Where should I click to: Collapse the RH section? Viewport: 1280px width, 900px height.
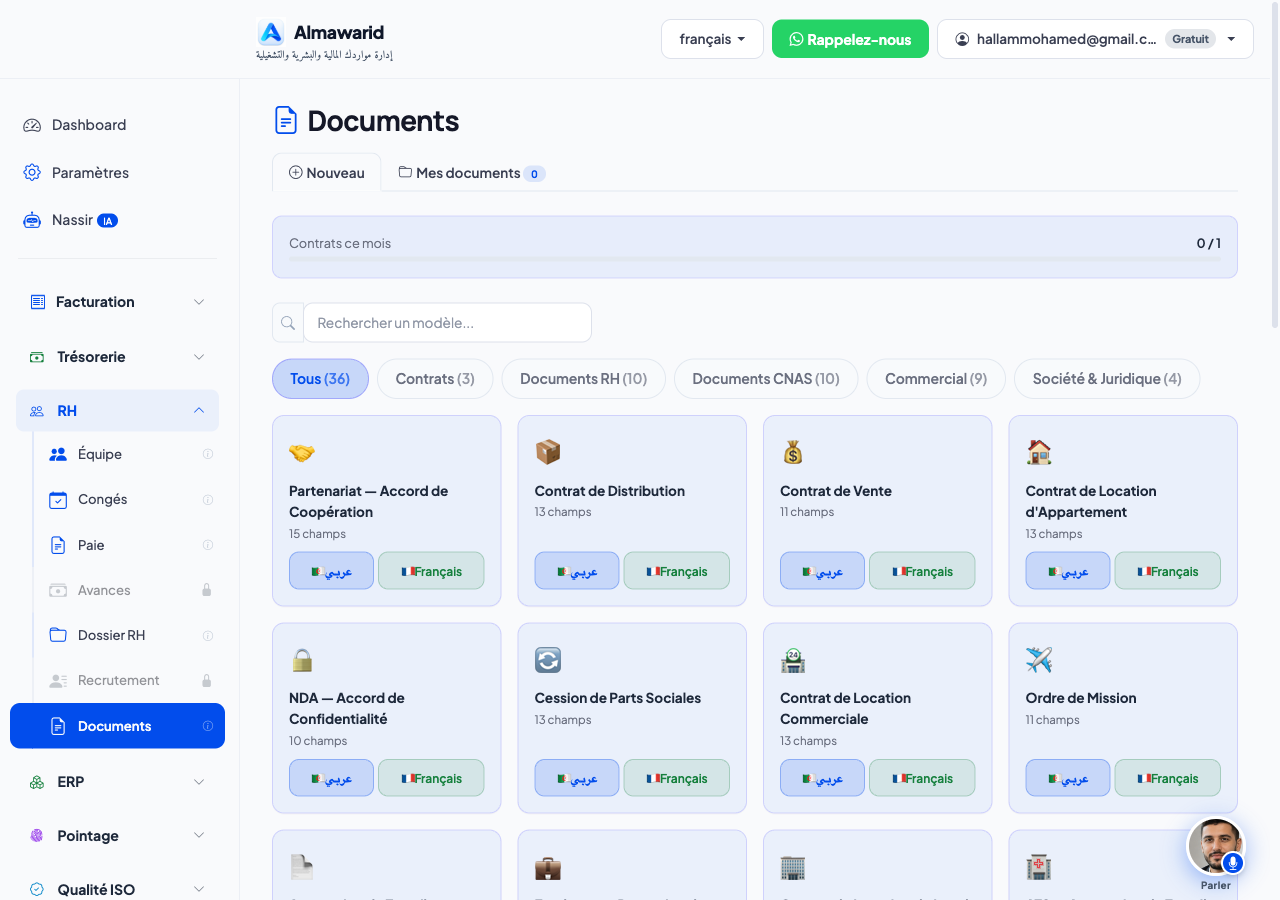[117, 411]
